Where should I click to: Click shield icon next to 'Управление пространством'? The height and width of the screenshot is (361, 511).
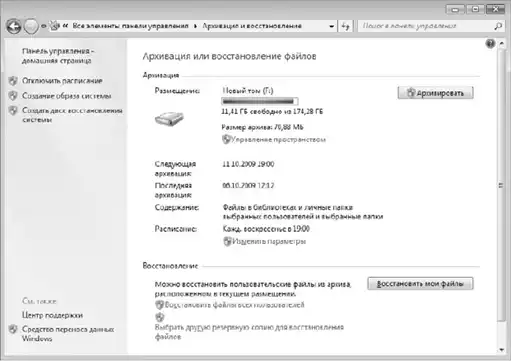click(226, 139)
